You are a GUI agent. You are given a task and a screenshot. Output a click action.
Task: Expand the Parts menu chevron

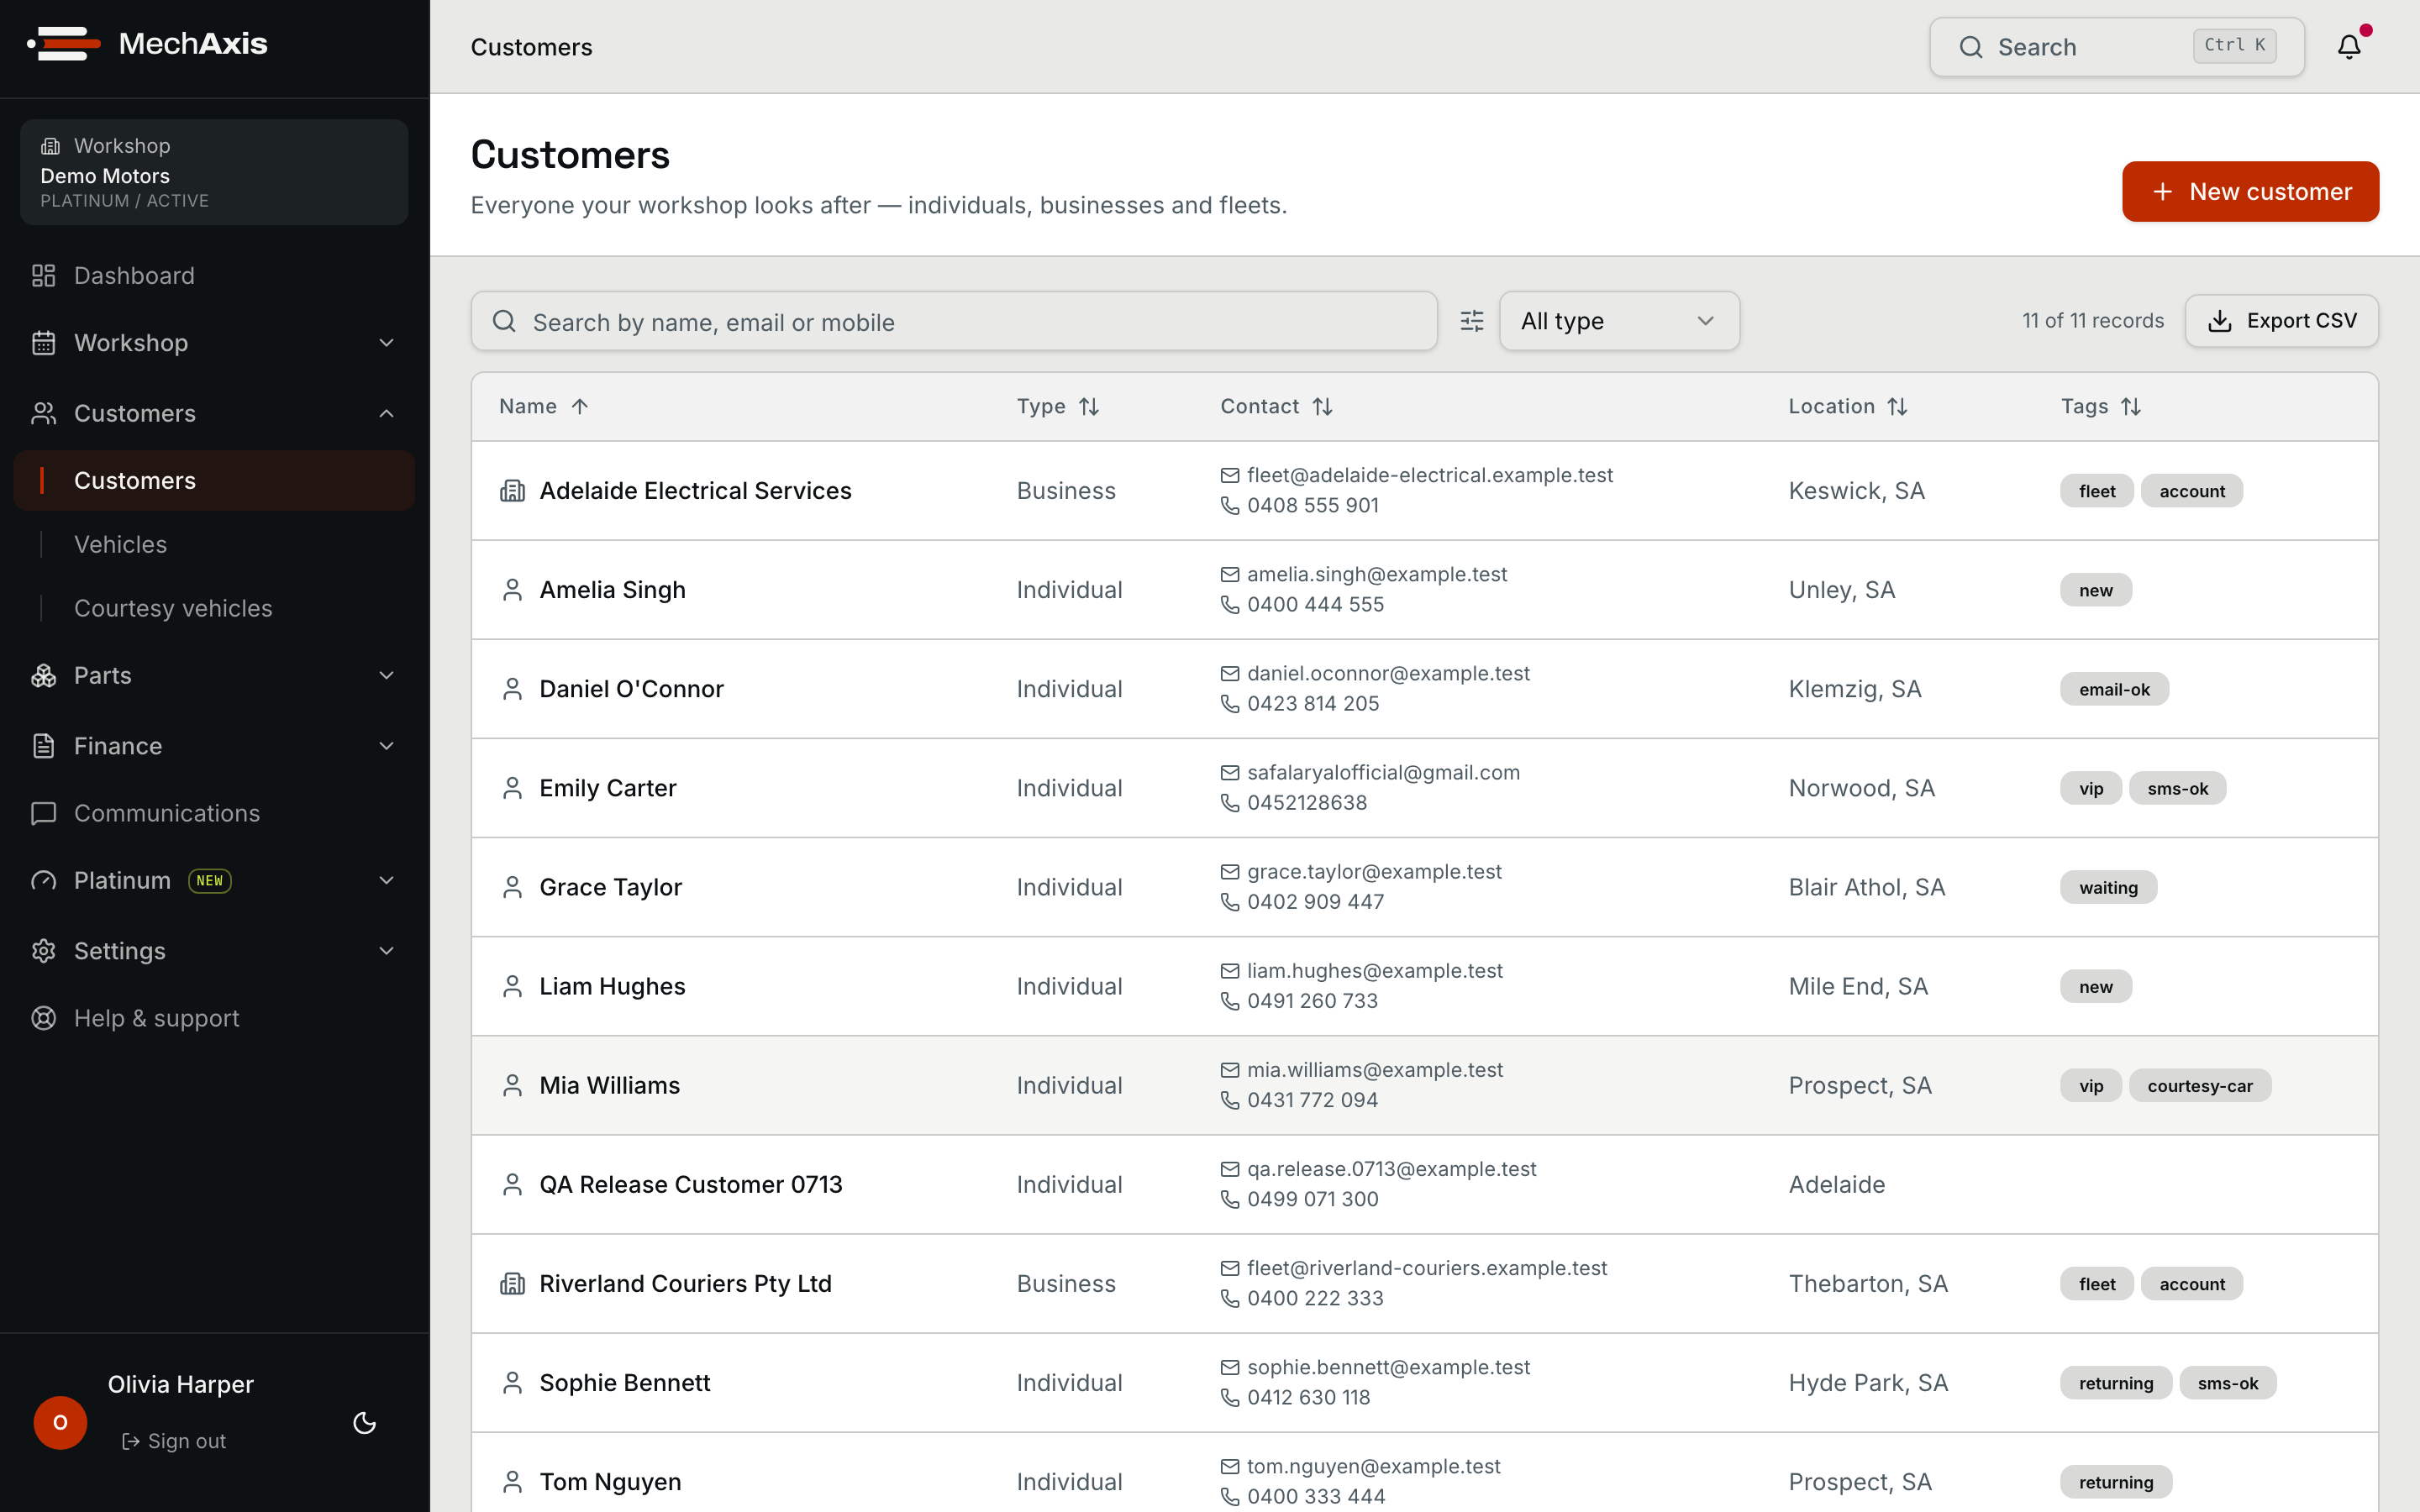(387, 676)
